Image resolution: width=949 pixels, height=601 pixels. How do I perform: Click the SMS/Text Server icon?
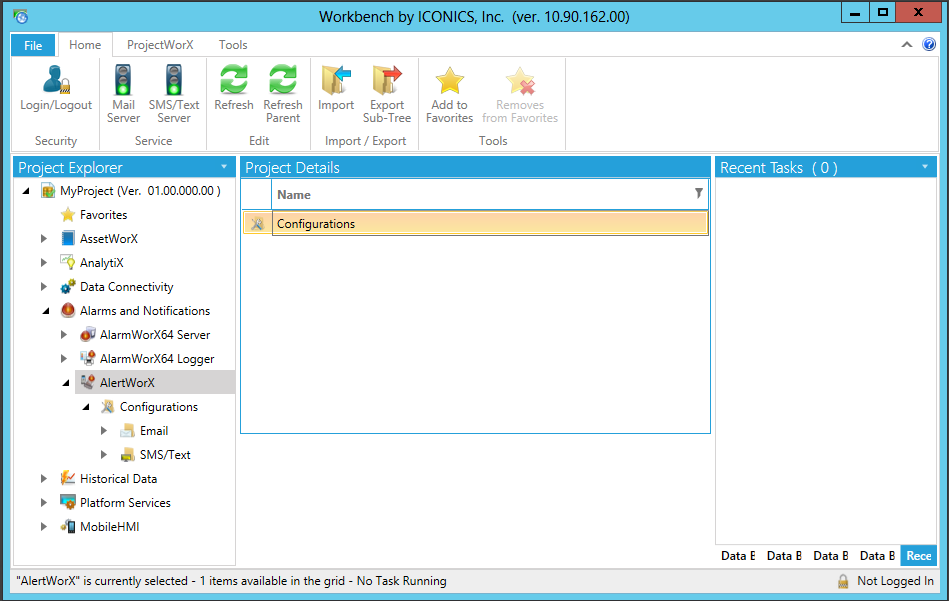click(x=174, y=82)
